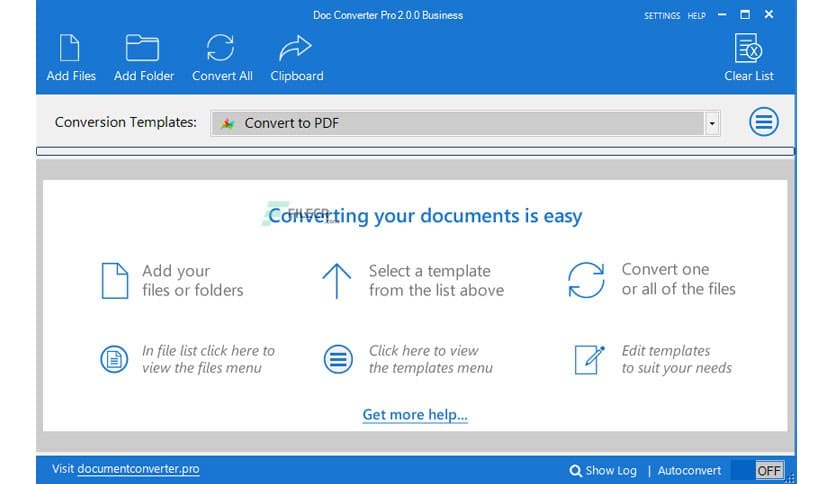836x484 pixels.
Task: Click the files menu document icon
Action: pyautogui.click(x=115, y=360)
